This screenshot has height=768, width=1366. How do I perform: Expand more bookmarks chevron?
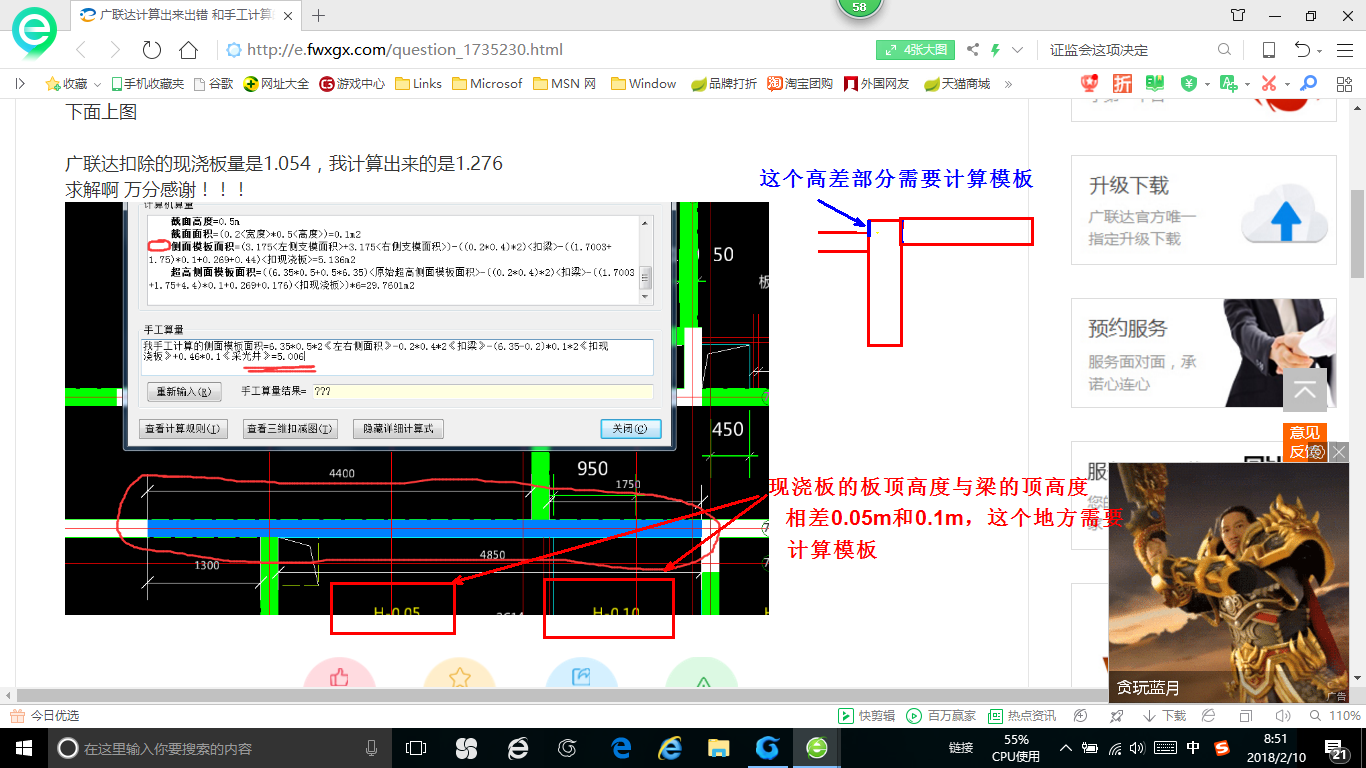click(1008, 84)
